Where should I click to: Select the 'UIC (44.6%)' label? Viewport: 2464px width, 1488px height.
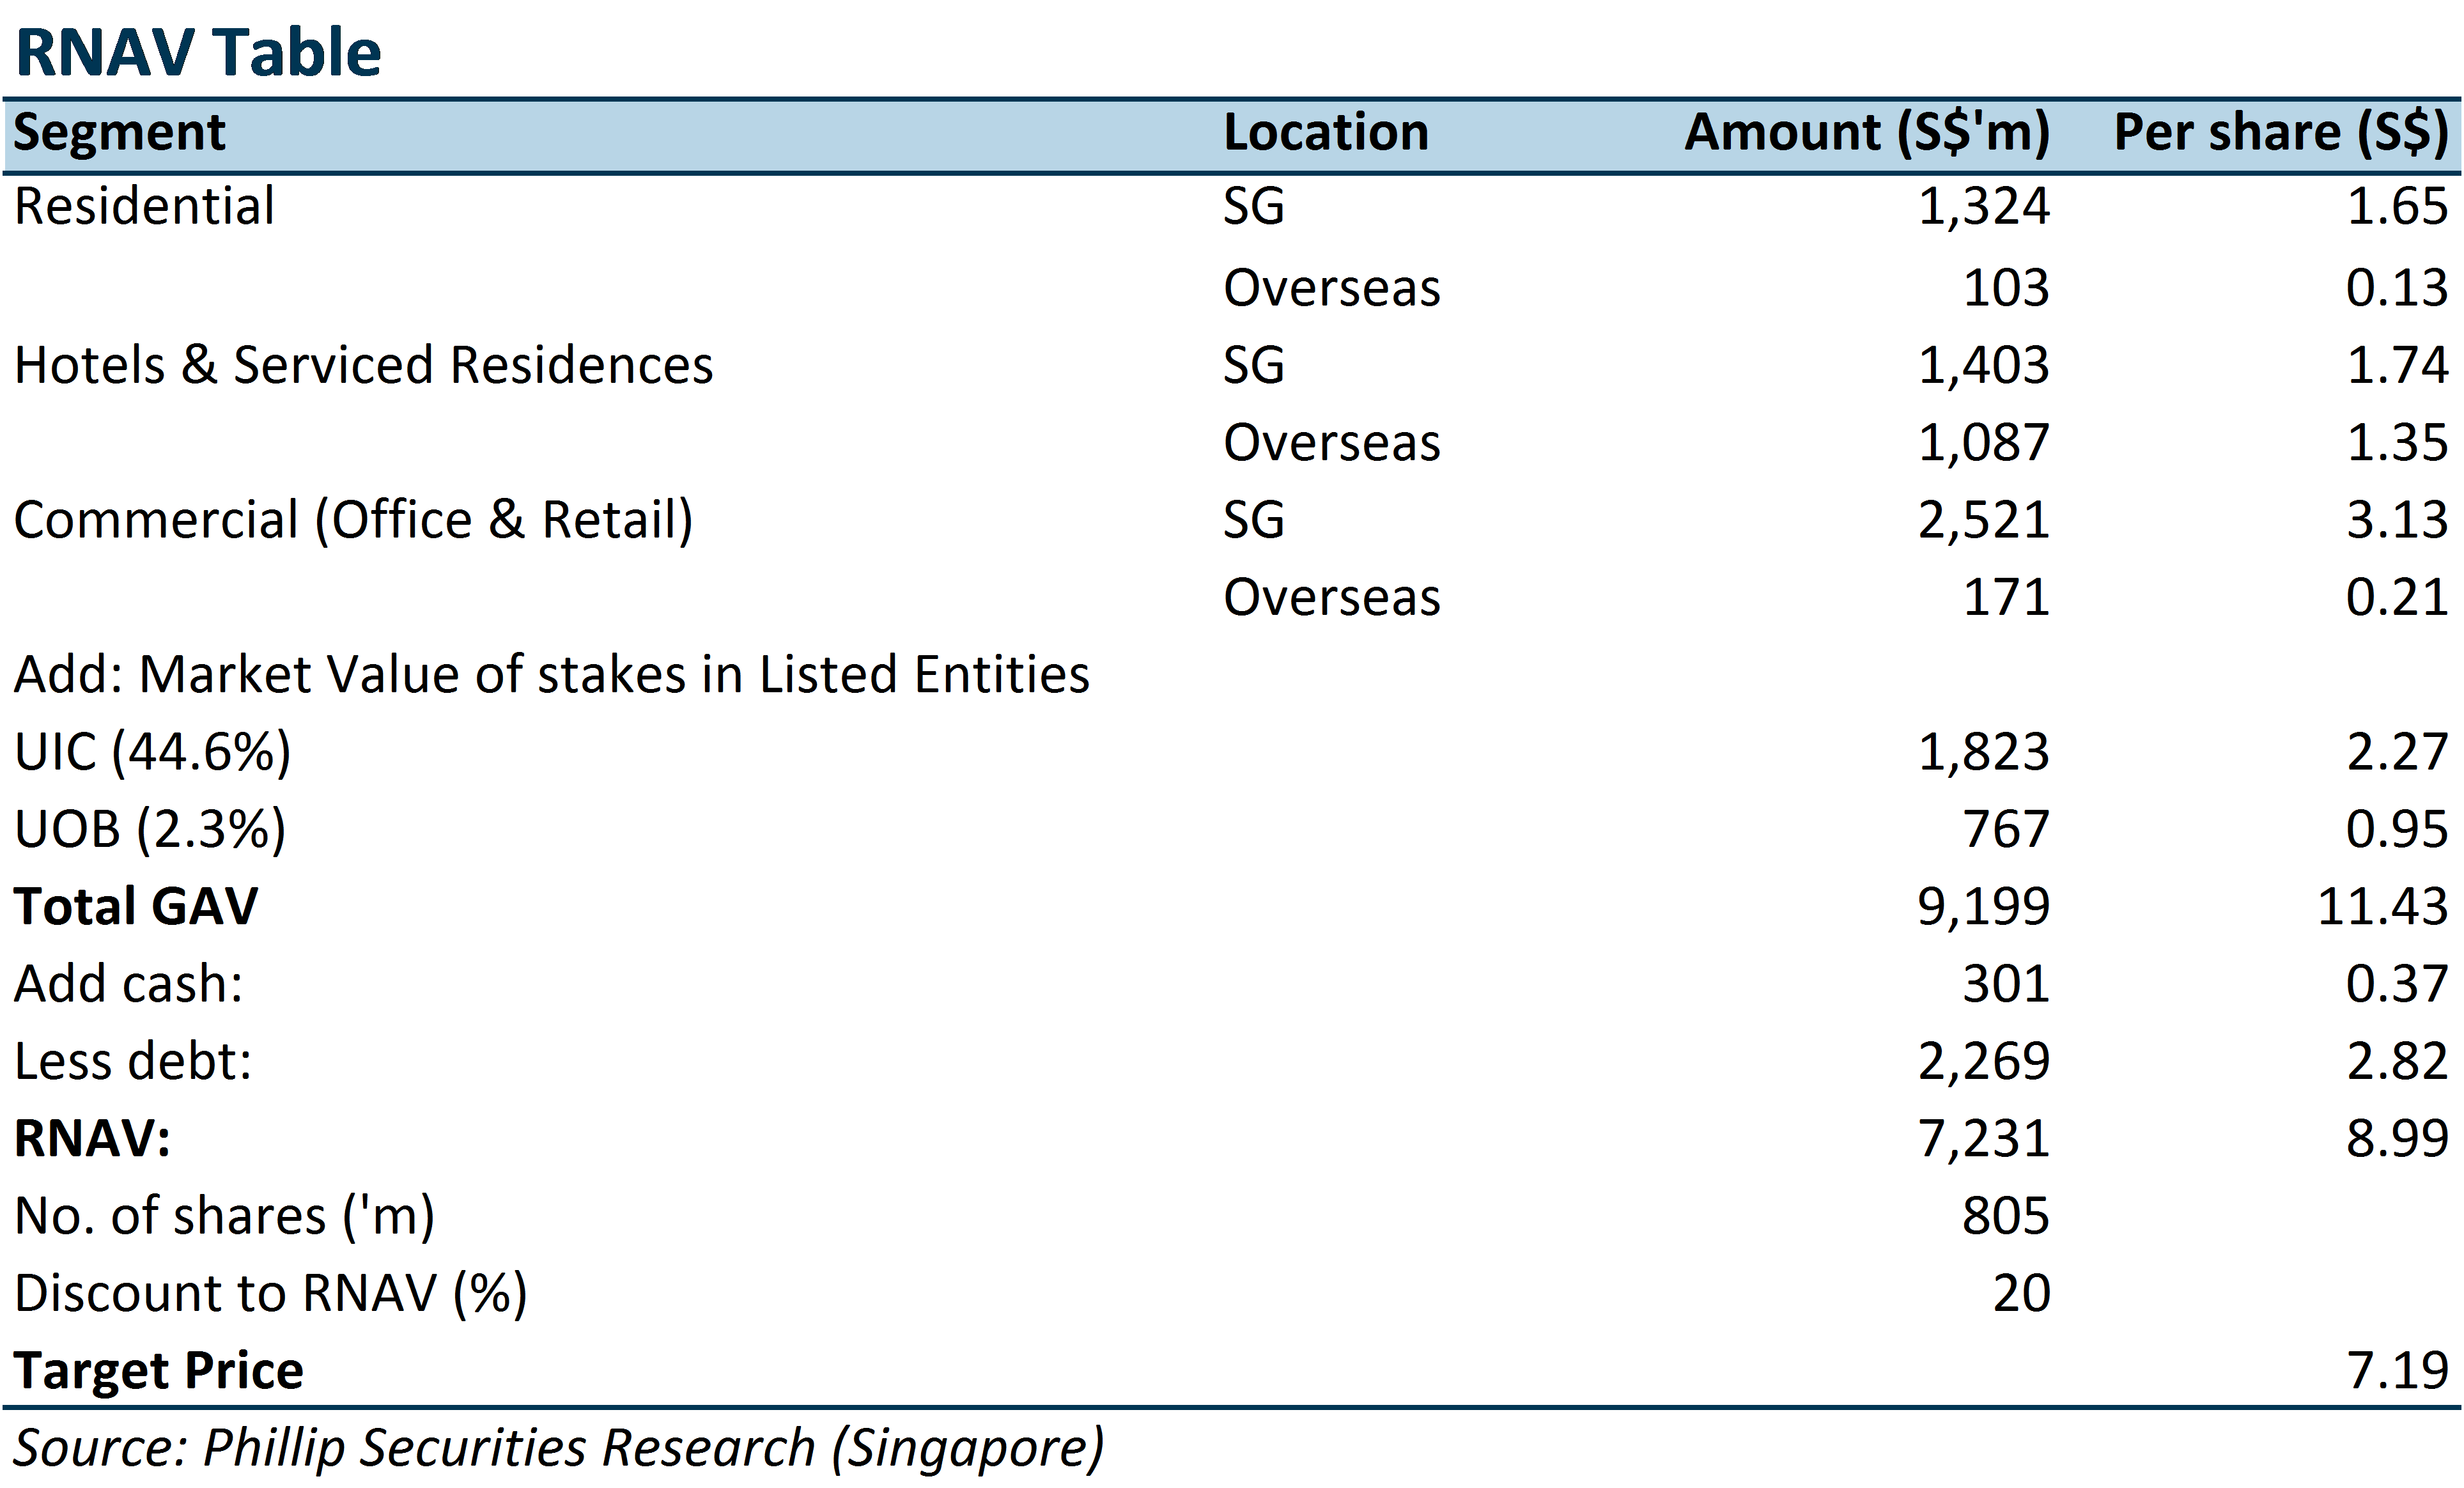[153, 753]
